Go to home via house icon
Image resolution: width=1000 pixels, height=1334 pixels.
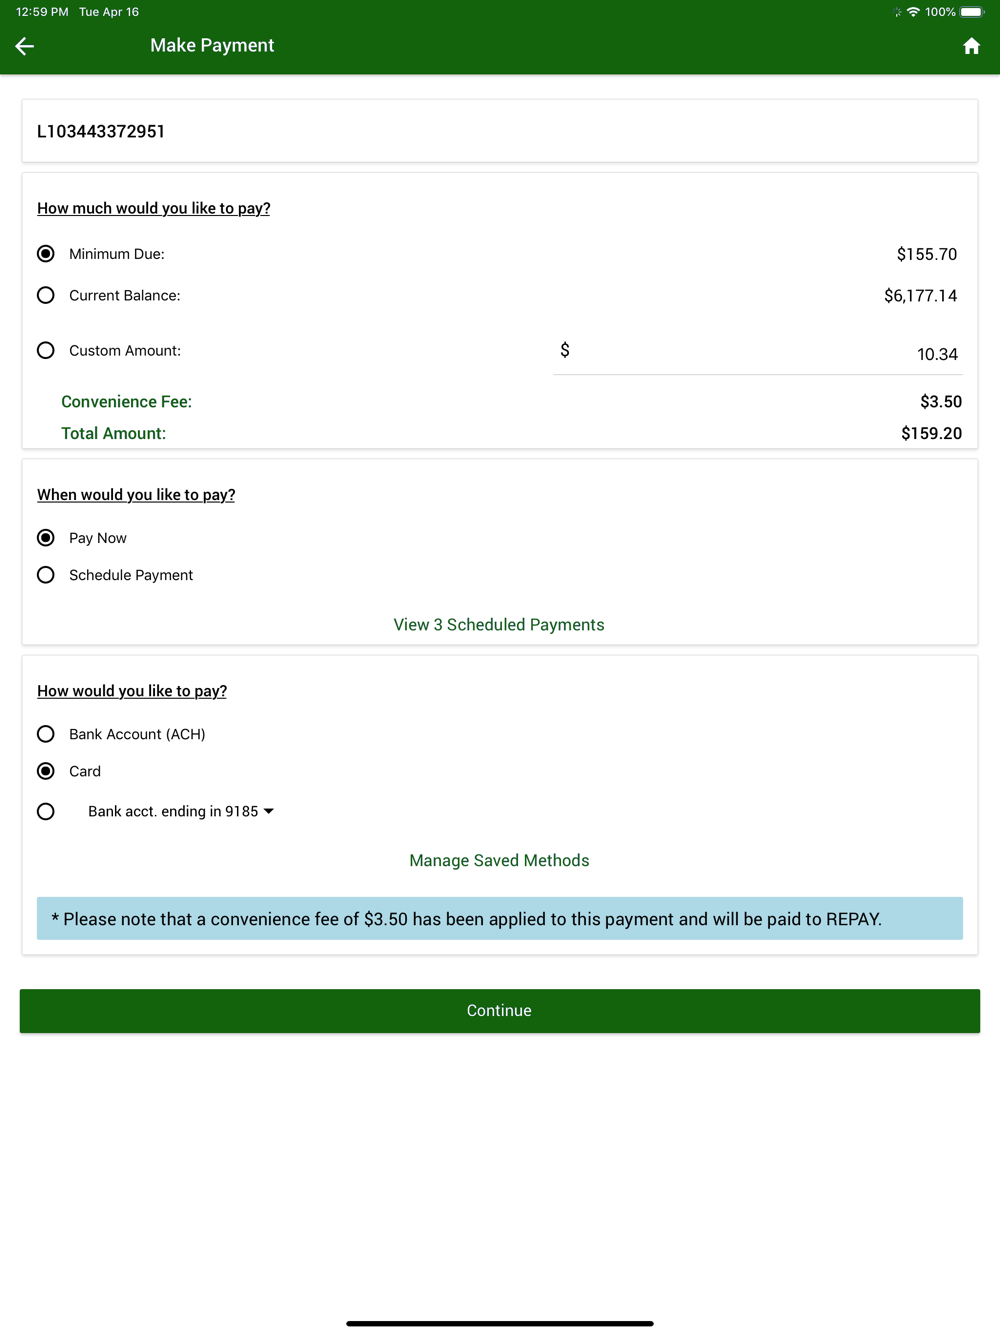[x=971, y=46]
